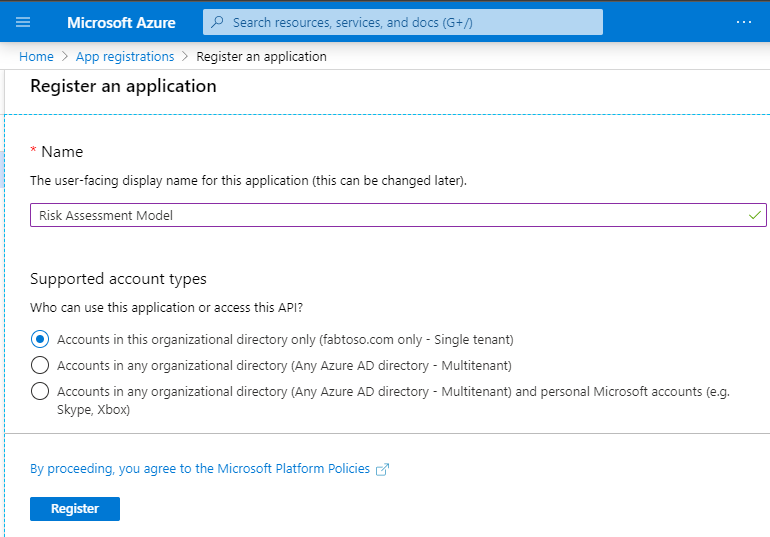Click the green checkmark in Name field
The height and width of the screenshot is (537, 770).
[x=755, y=215]
